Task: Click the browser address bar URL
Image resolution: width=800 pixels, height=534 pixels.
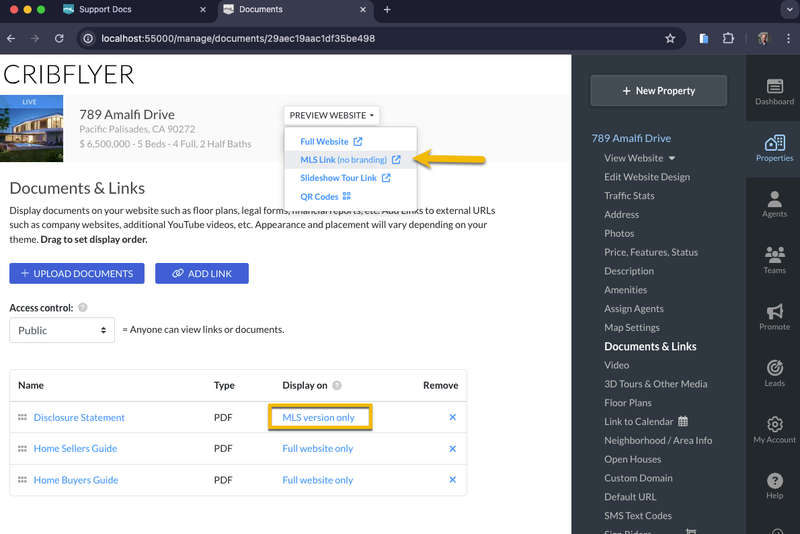Action: 238,38
